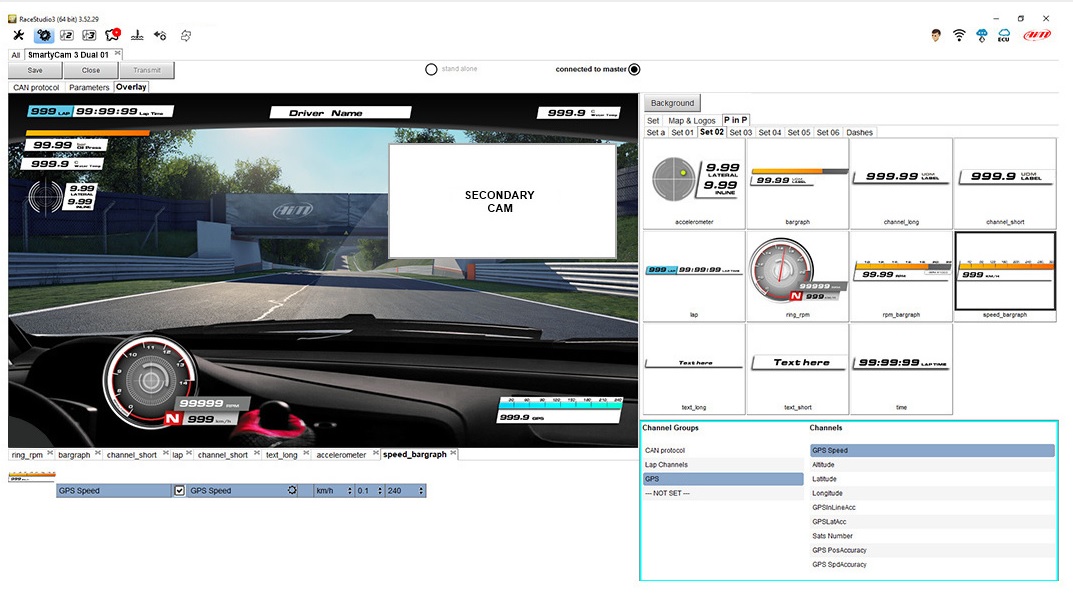Click the arrow-and-stopwatch toolbar icon
Viewport: 1073px width, 598px height.
(x=160, y=35)
